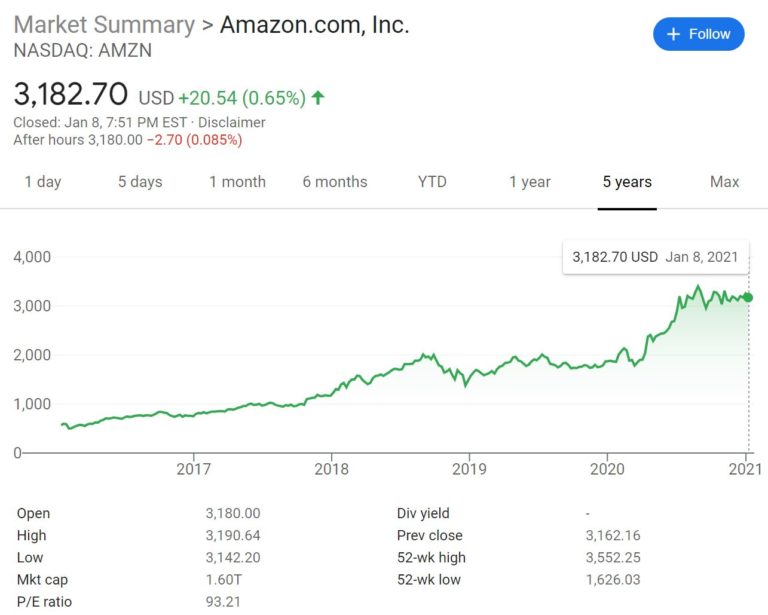Click the 2017 axis label on chart
Screen dimensions: 768x615
tap(193, 469)
